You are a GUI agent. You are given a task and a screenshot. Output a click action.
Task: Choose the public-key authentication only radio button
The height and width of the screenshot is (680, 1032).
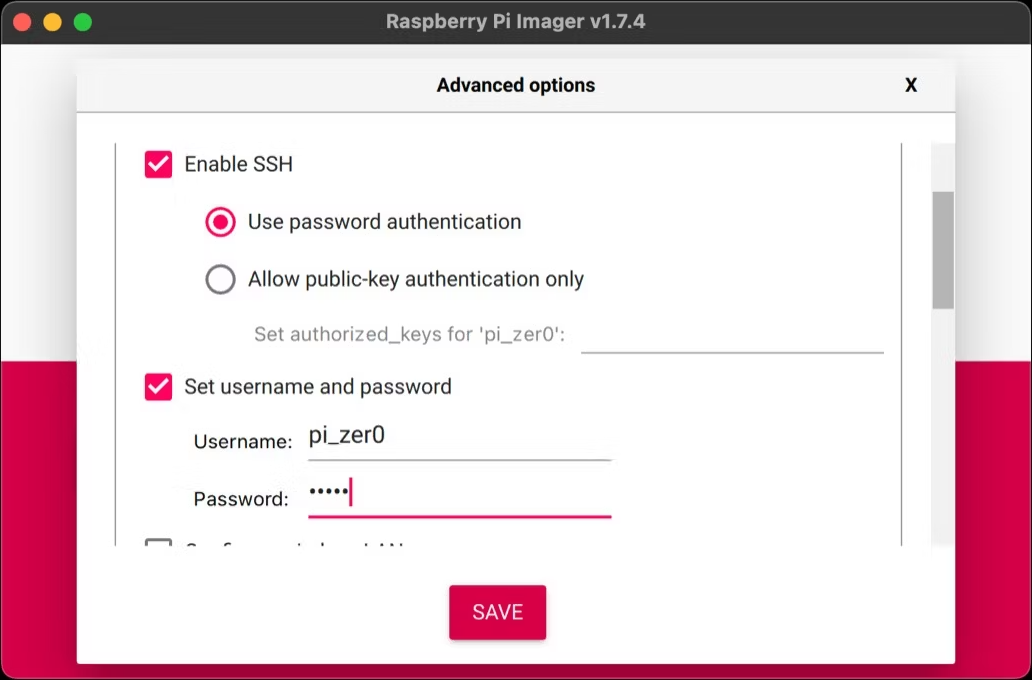tap(220, 279)
